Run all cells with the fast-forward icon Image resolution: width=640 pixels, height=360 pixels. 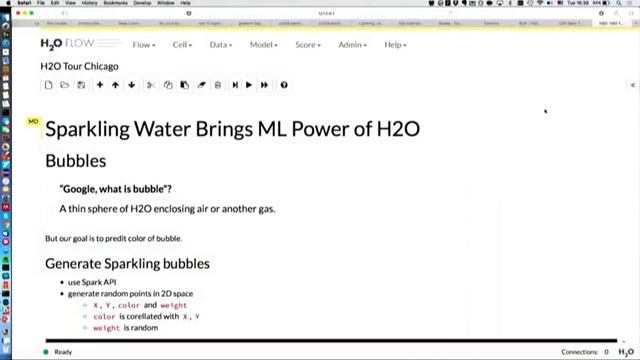coord(264,85)
